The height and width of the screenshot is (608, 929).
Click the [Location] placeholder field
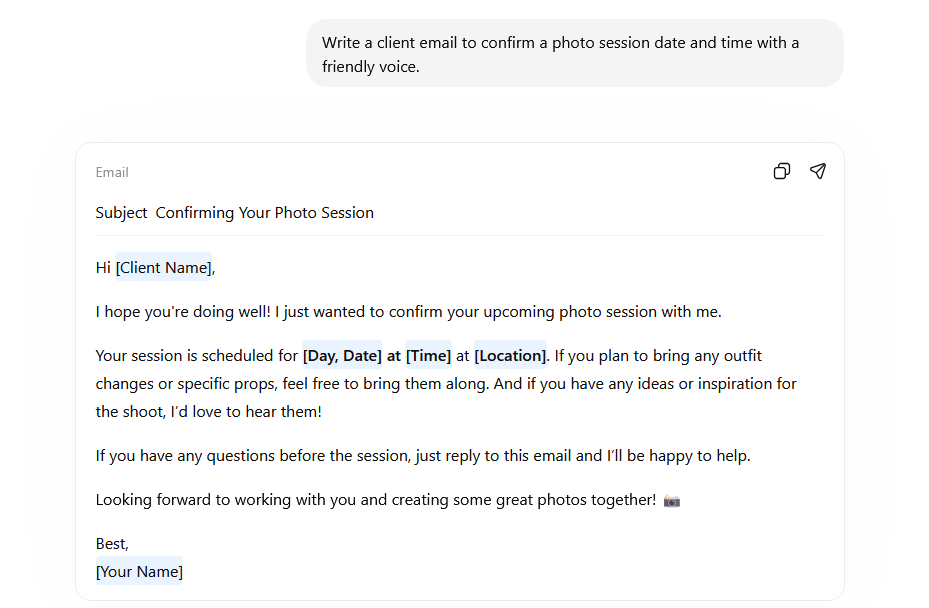pyautogui.click(x=510, y=356)
